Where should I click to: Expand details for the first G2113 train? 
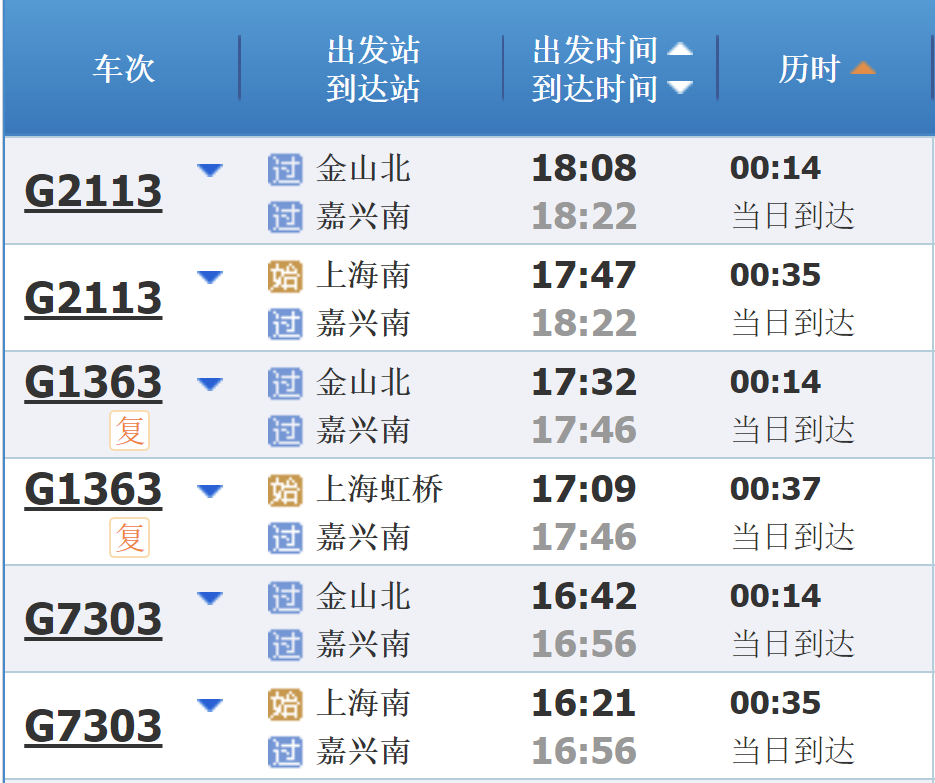[210, 171]
